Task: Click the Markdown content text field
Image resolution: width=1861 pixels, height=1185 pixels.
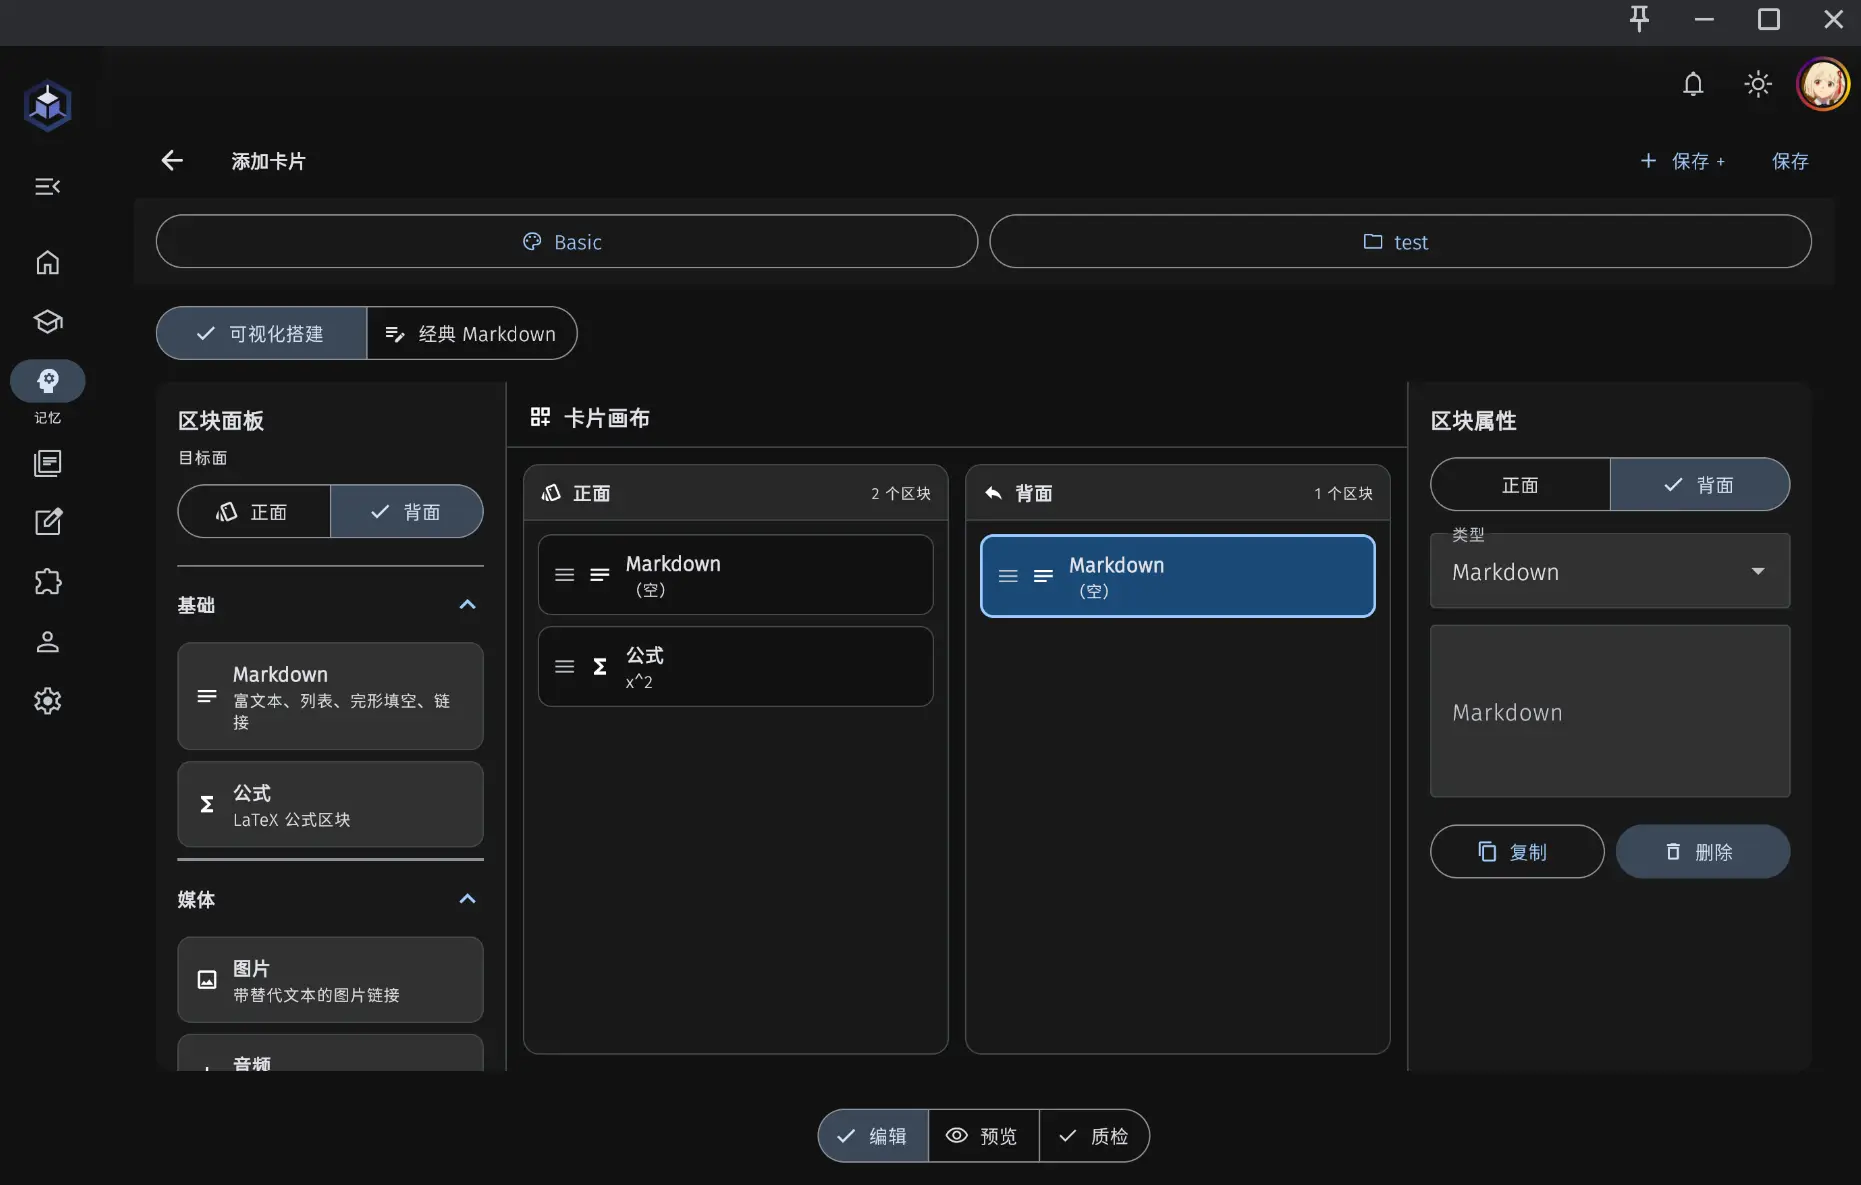Action: pyautogui.click(x=1609, y=712)
